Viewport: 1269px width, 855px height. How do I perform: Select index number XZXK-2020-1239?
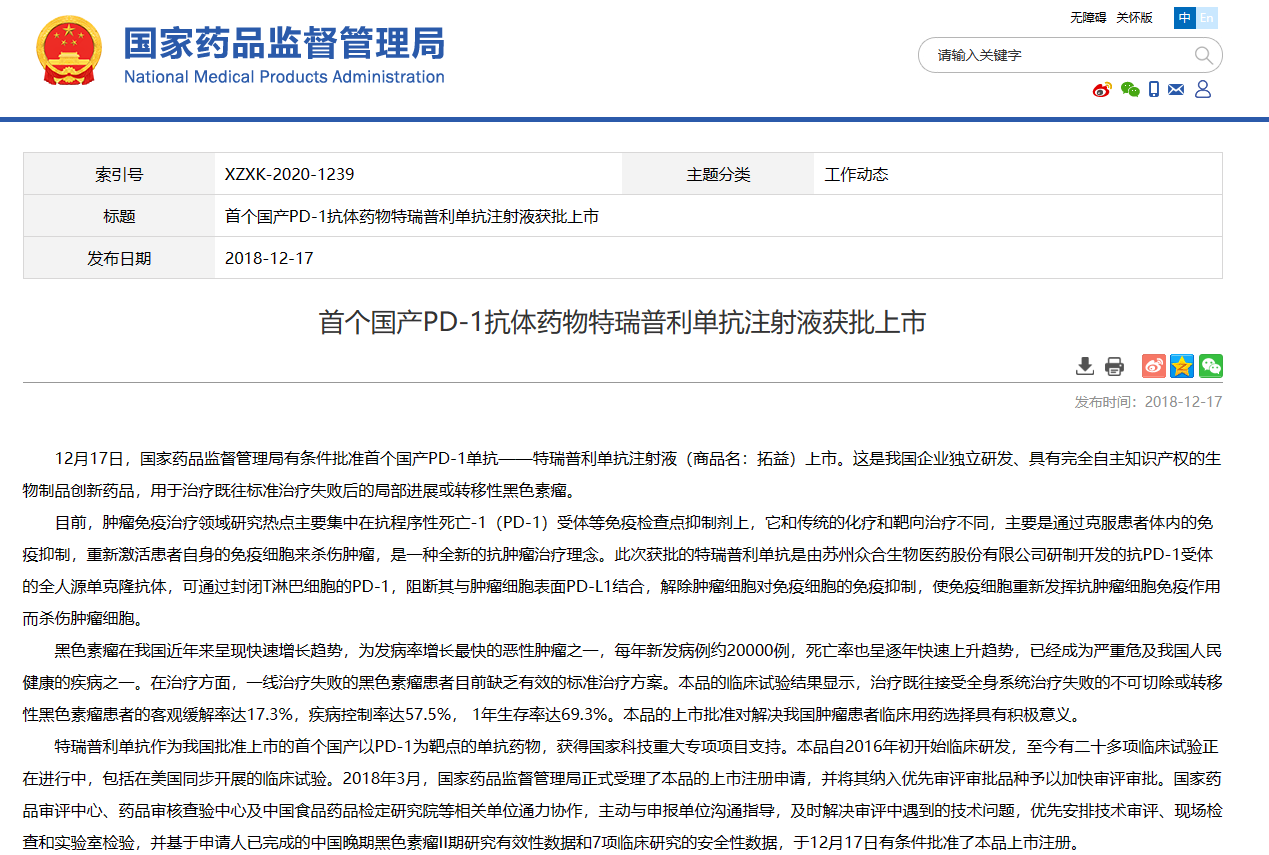coord(290,174)
